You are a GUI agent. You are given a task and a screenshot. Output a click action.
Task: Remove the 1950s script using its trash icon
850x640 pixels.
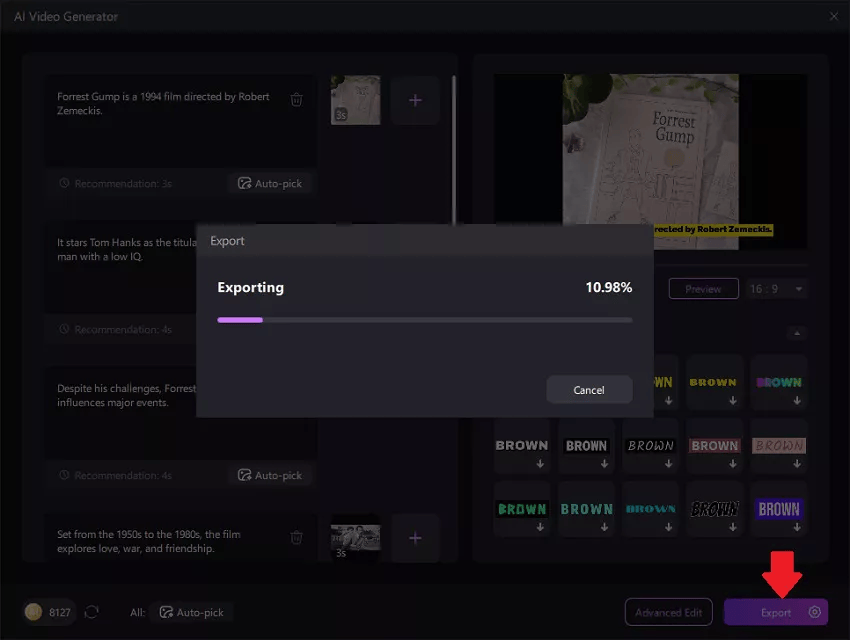(x=296, y=538)
